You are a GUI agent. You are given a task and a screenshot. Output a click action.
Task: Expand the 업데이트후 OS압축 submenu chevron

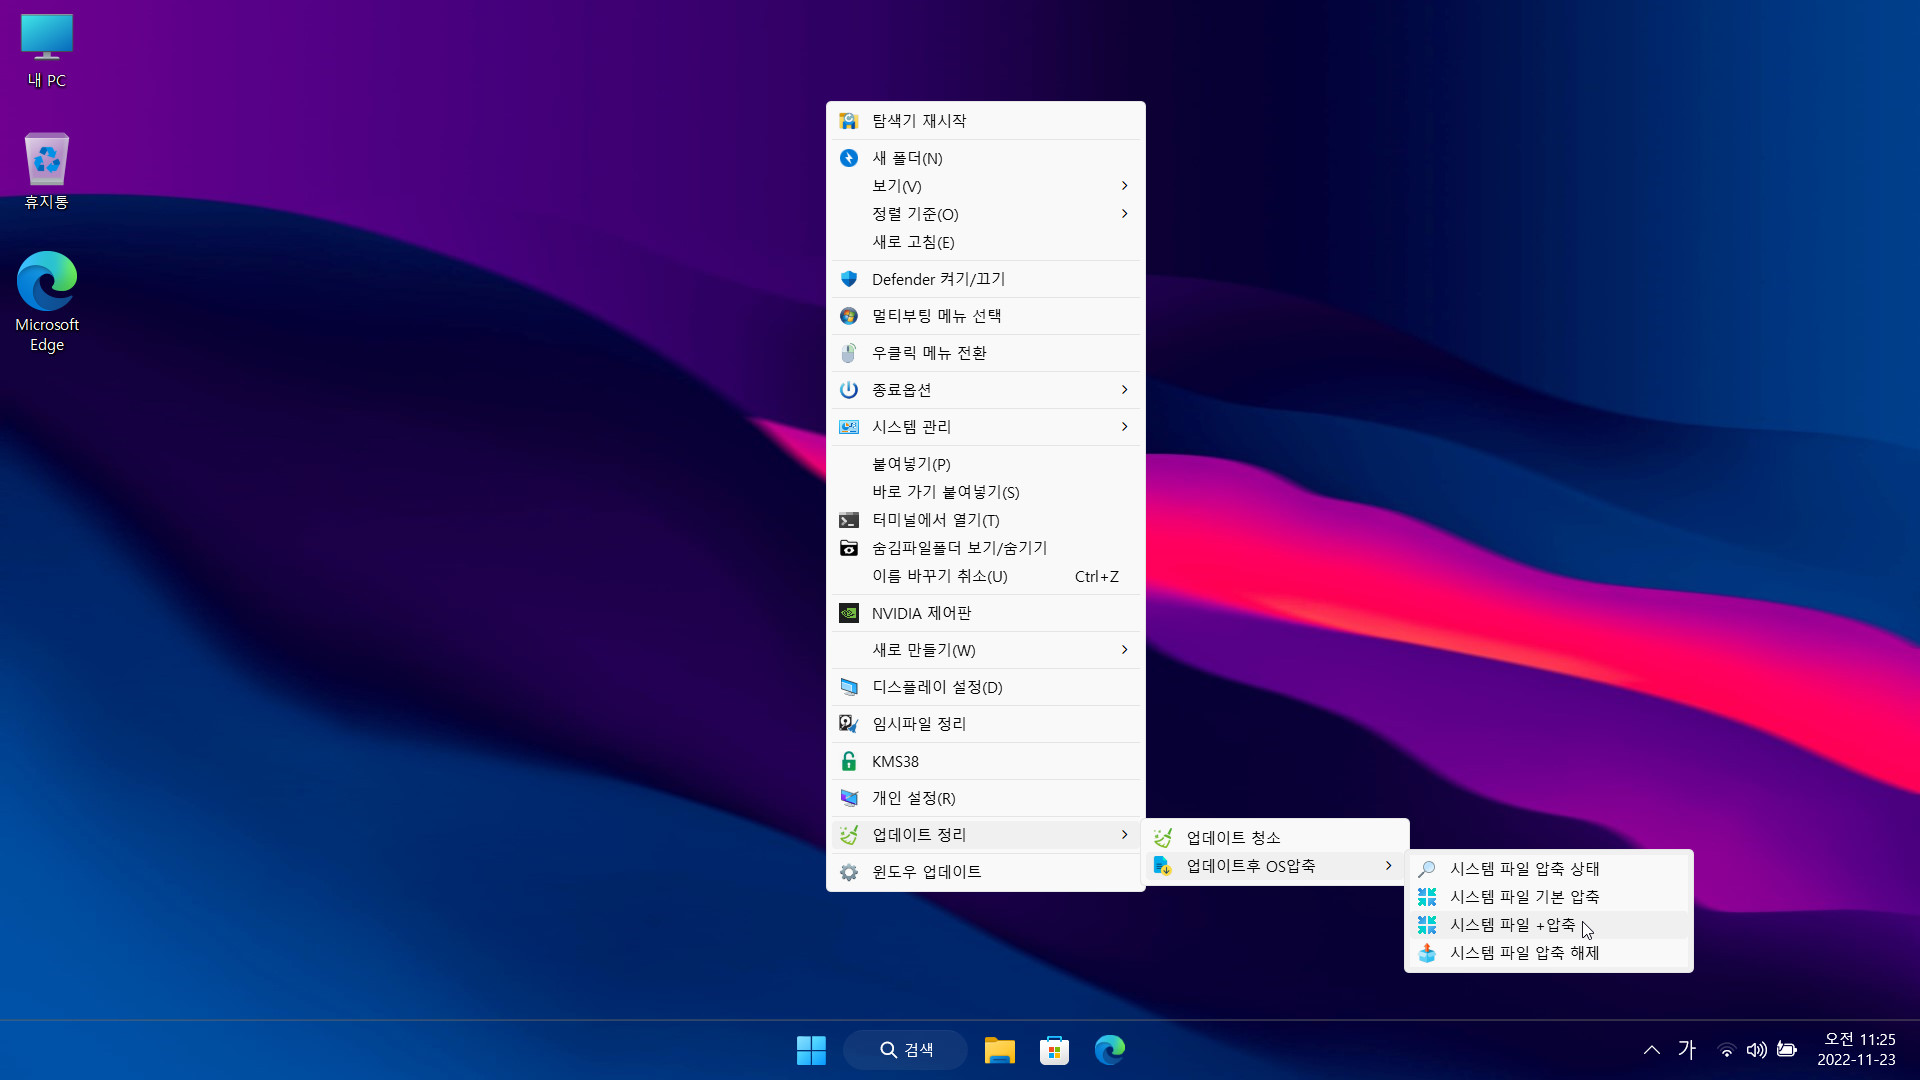(x=1389, y=866)
